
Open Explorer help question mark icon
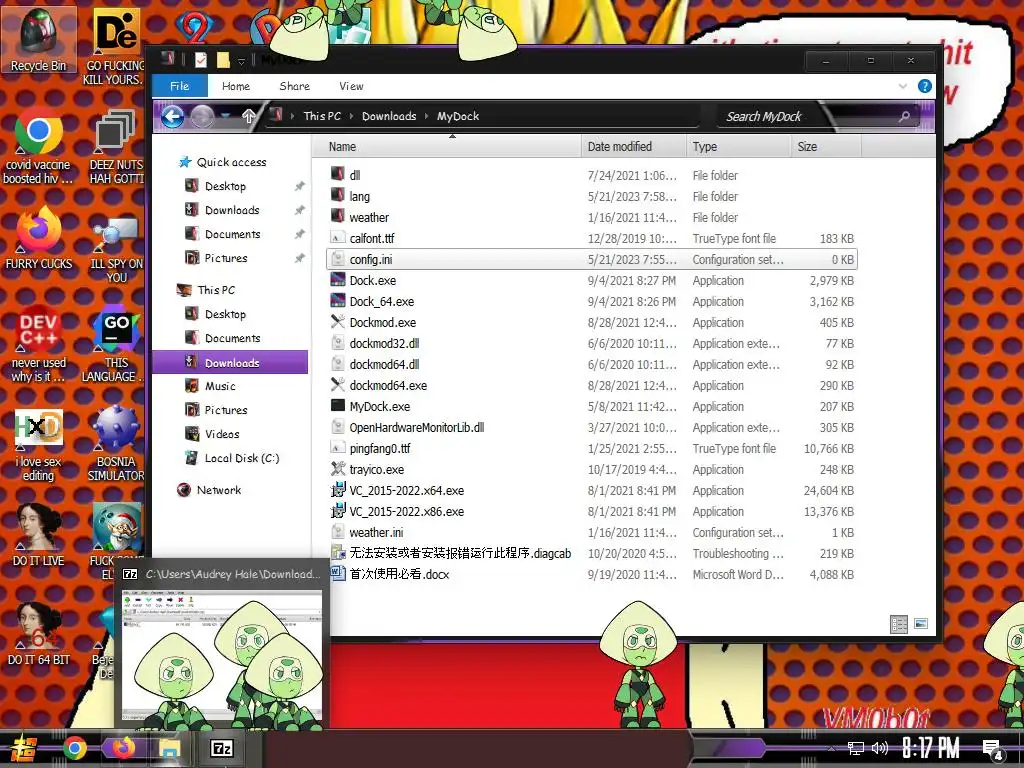coord(925,86)
